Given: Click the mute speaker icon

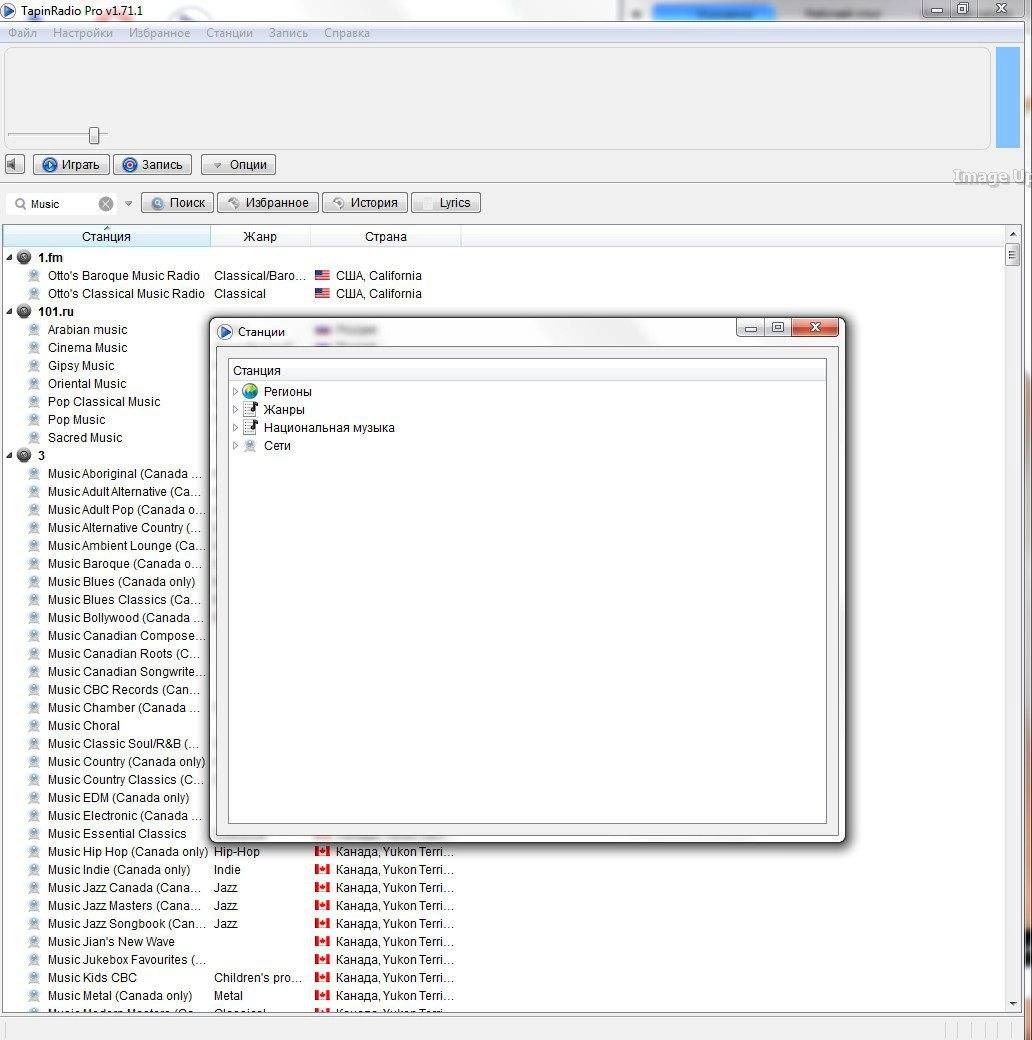Looking at the screenshot, I should tap(14, 164).
